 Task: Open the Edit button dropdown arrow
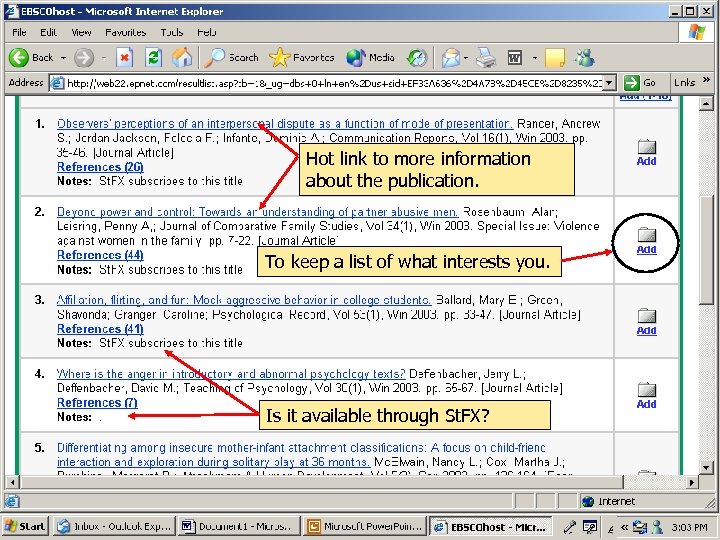coord(534,58)
